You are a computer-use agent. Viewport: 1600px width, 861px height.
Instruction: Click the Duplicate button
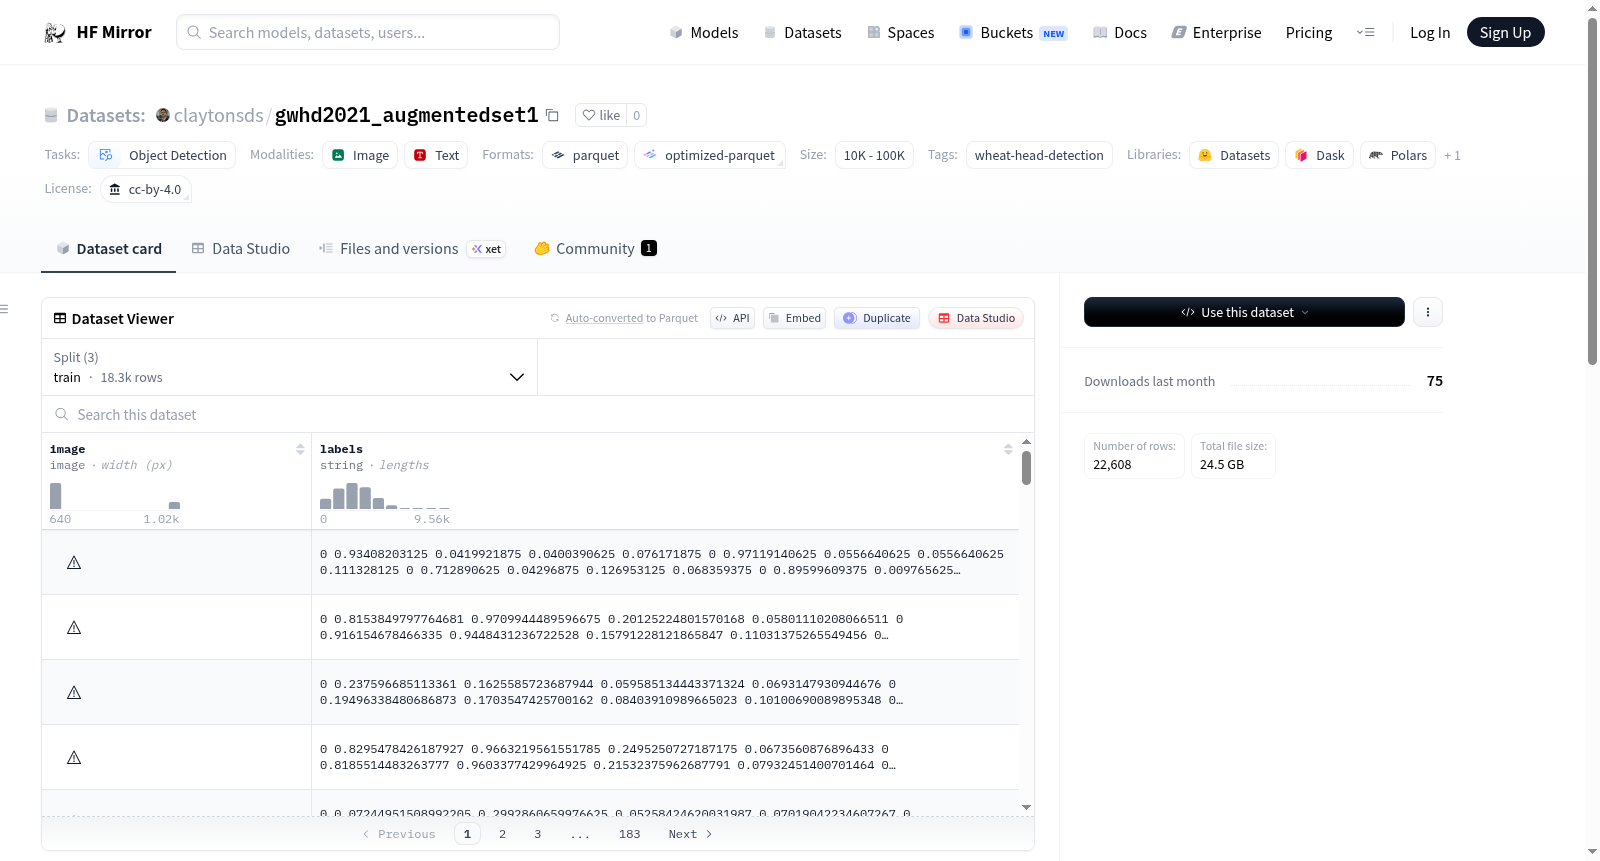[x=877, y=318]
